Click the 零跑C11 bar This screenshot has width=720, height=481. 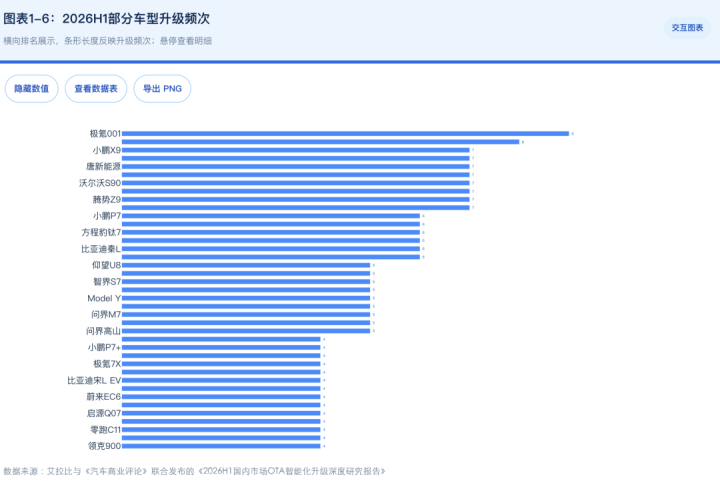tap(221, 430)
